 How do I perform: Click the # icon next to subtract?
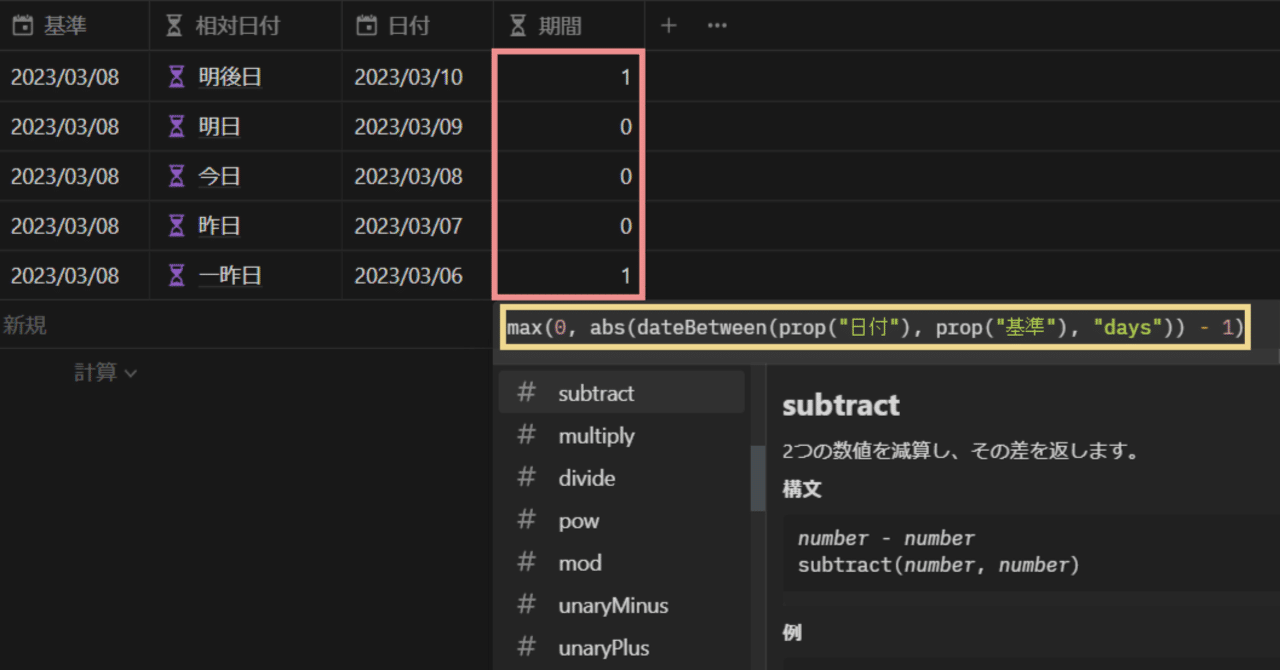(527, 392)
